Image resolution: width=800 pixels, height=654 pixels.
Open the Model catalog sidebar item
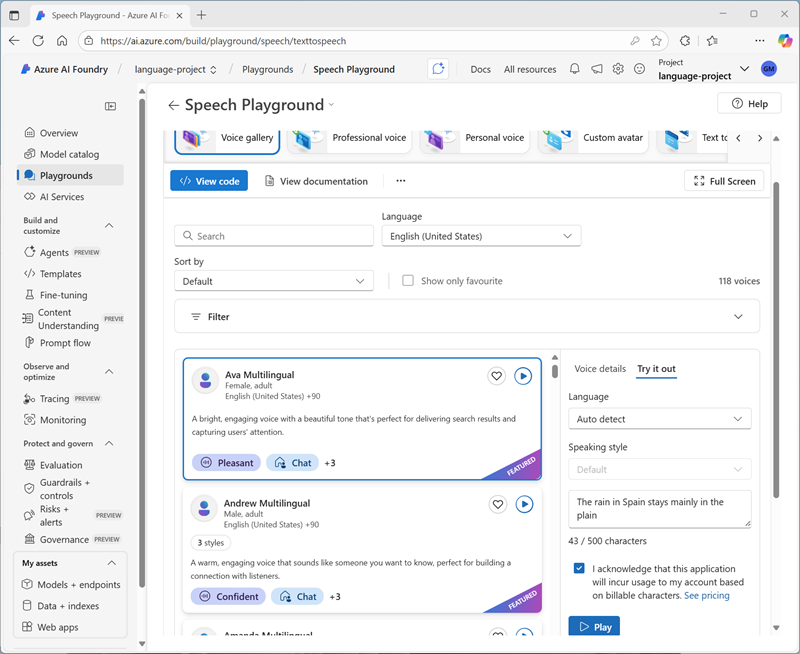pos(69,154)
